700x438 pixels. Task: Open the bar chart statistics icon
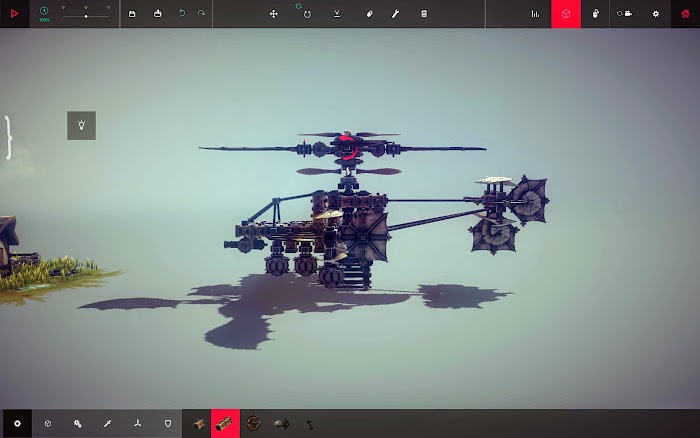[535, 14]
